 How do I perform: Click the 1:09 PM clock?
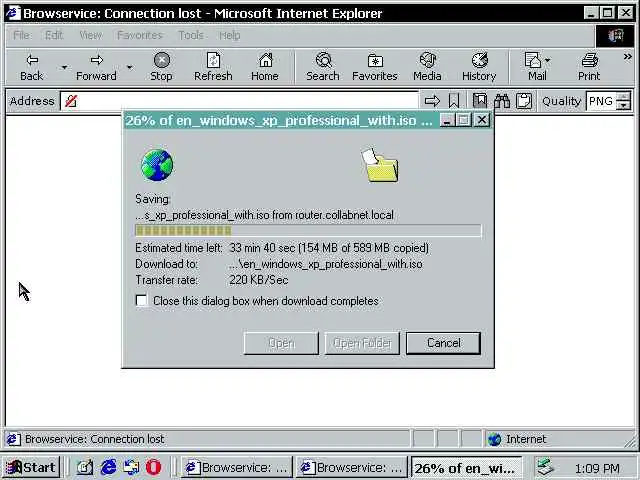pyautogui.click(x=597, y=468)
